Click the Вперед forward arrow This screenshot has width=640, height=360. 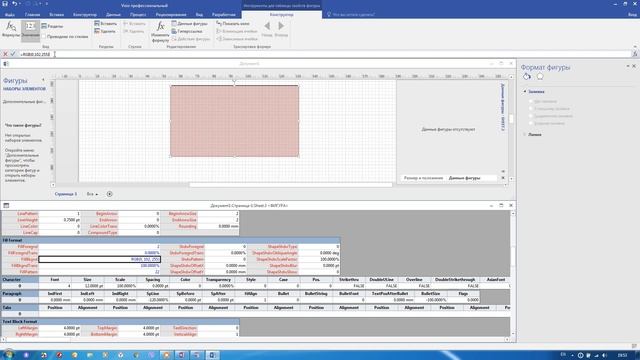coord(281,29)
